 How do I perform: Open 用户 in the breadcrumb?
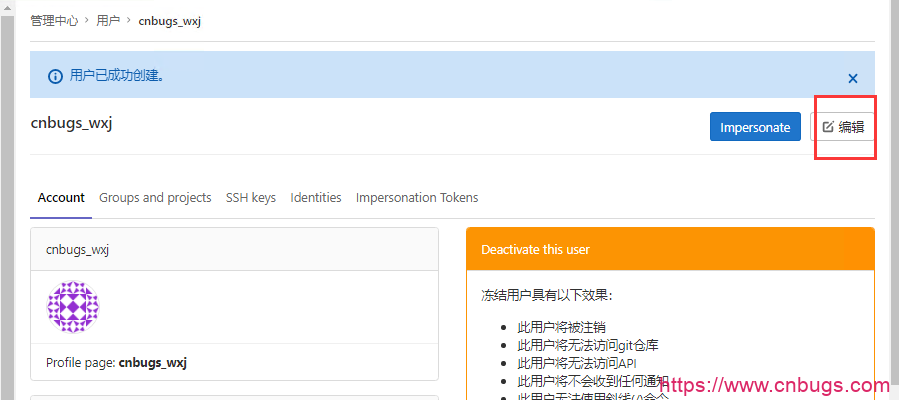pyautogui.click(x=108, y=20)
